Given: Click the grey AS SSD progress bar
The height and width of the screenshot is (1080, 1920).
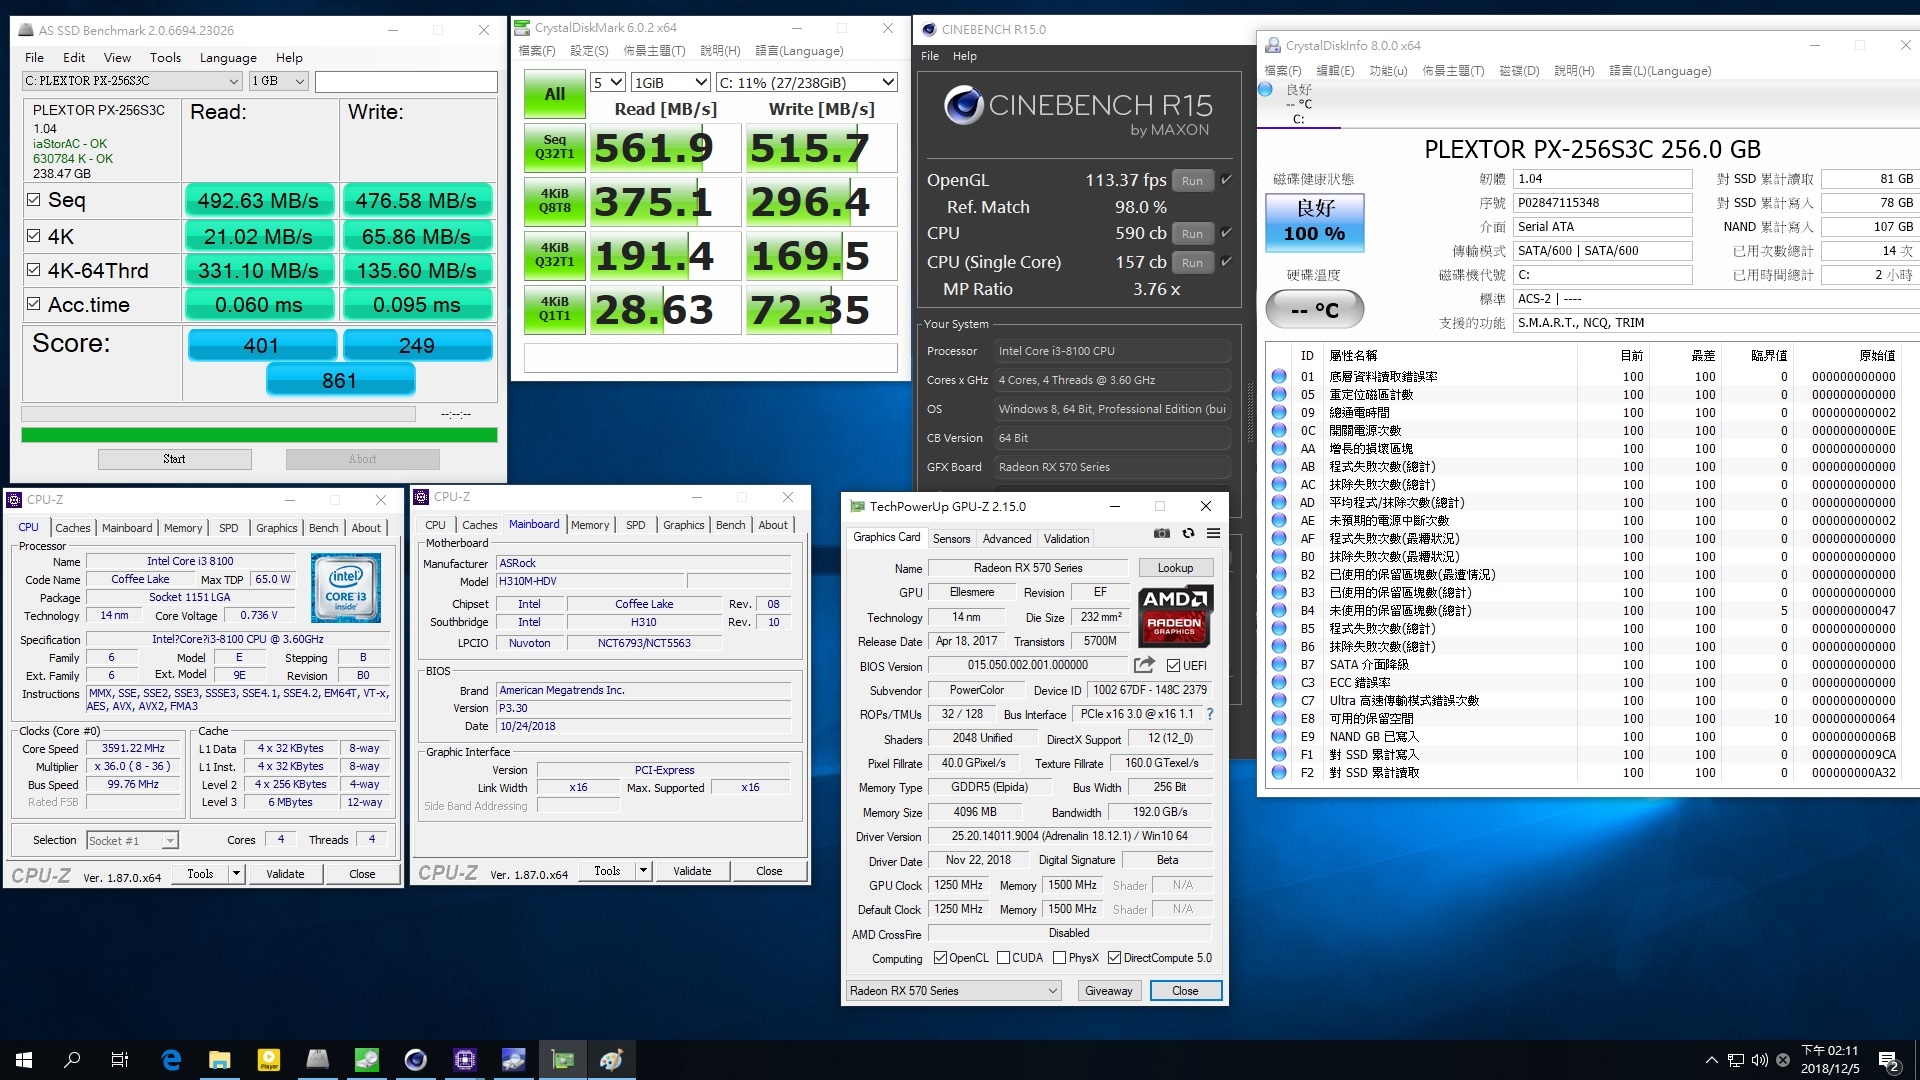Looking at the screenshot, I should tap(219, 413).
